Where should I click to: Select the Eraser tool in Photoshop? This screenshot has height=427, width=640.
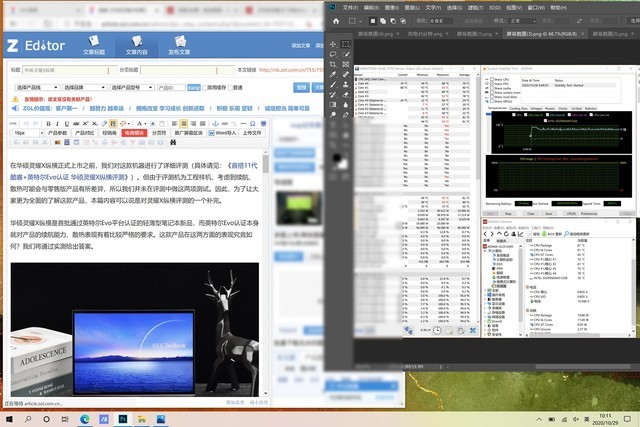coord(346,95)
